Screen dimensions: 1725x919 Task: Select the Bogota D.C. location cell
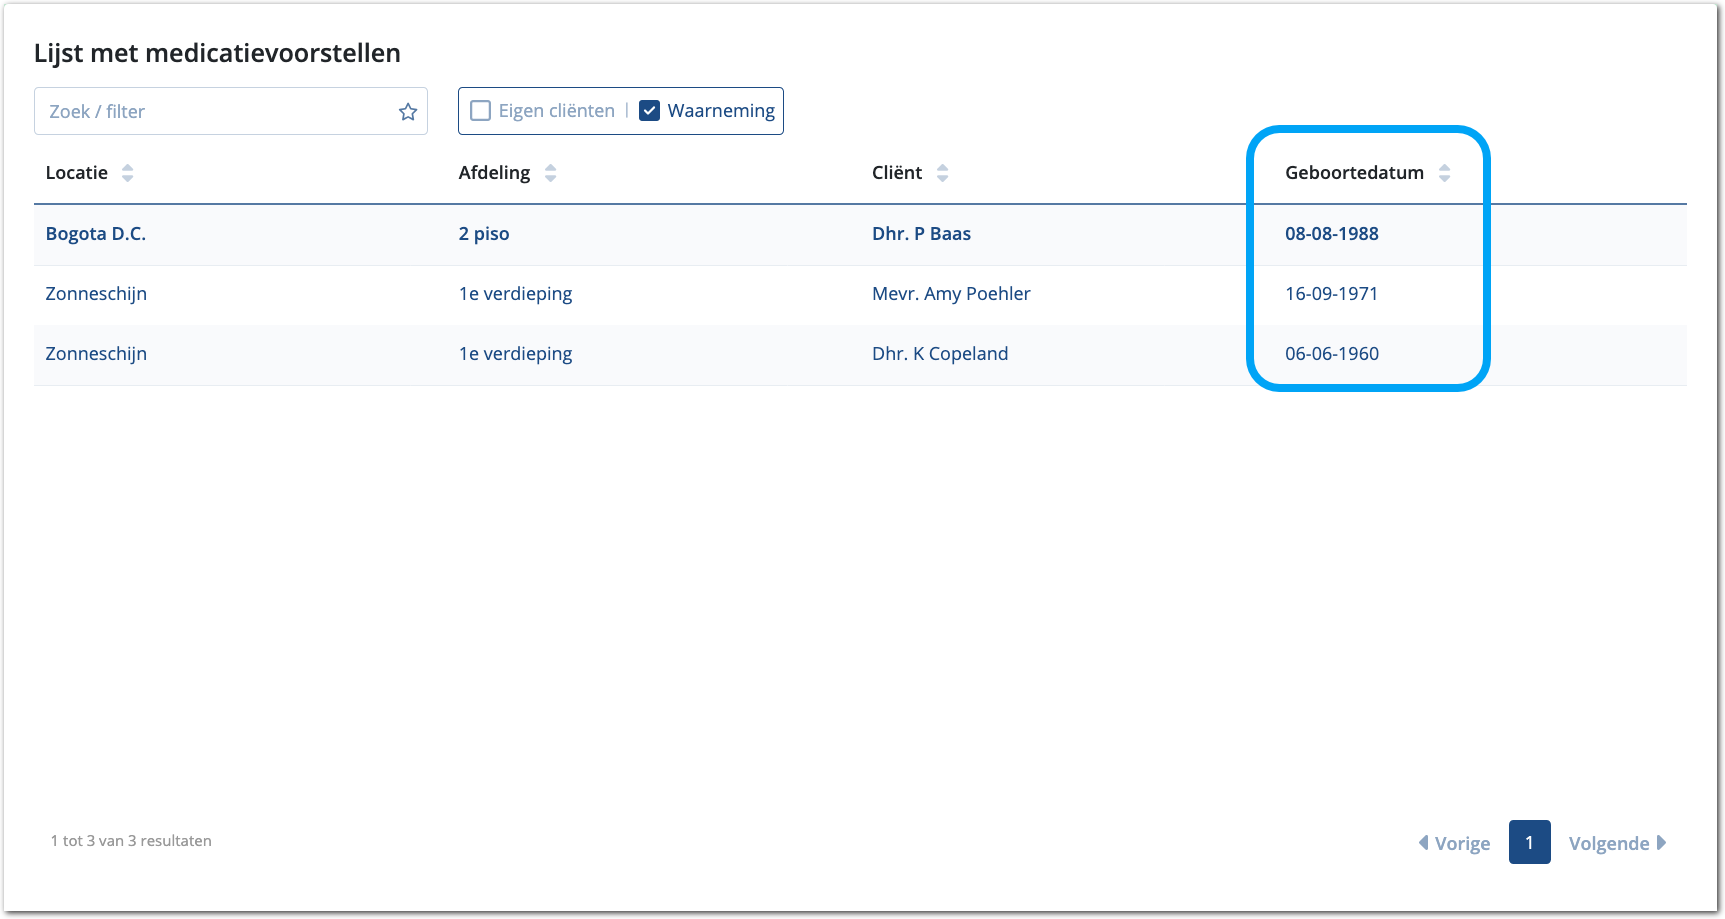click(96, 234)
